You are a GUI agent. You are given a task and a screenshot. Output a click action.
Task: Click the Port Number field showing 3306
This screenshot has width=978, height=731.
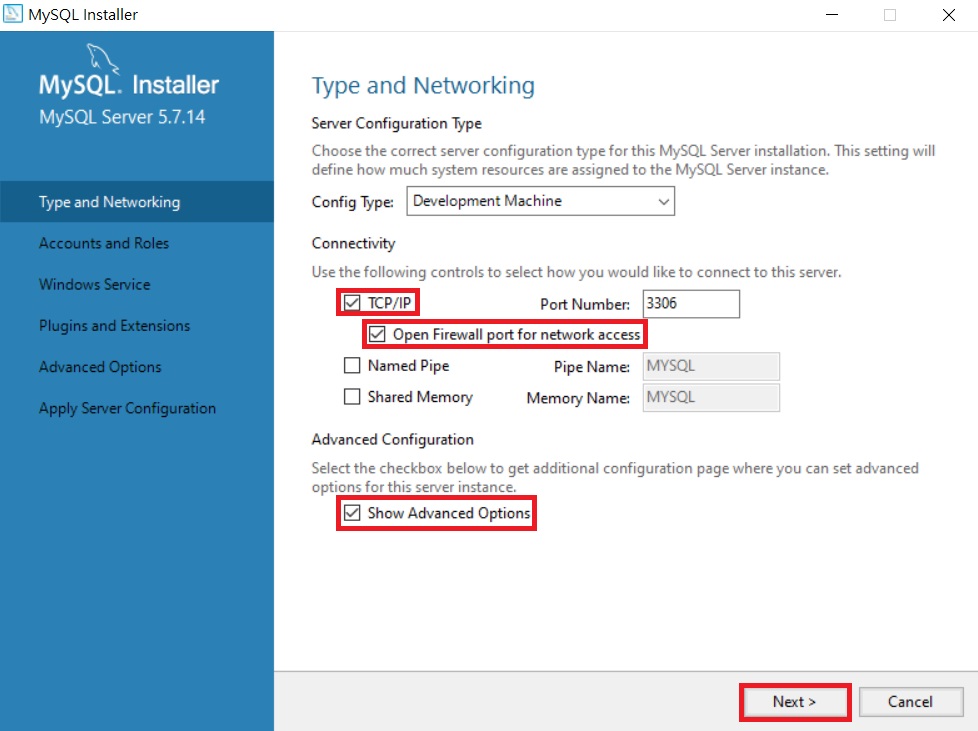691,304
